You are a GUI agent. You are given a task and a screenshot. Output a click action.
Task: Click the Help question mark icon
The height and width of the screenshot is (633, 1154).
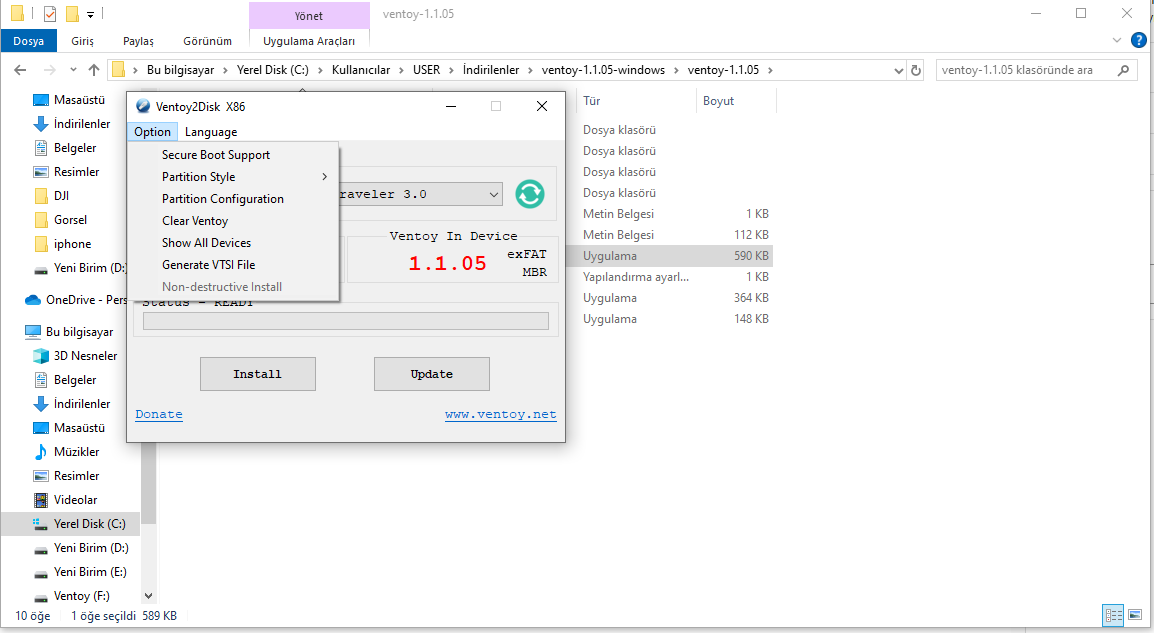(x=1138, y=41)
